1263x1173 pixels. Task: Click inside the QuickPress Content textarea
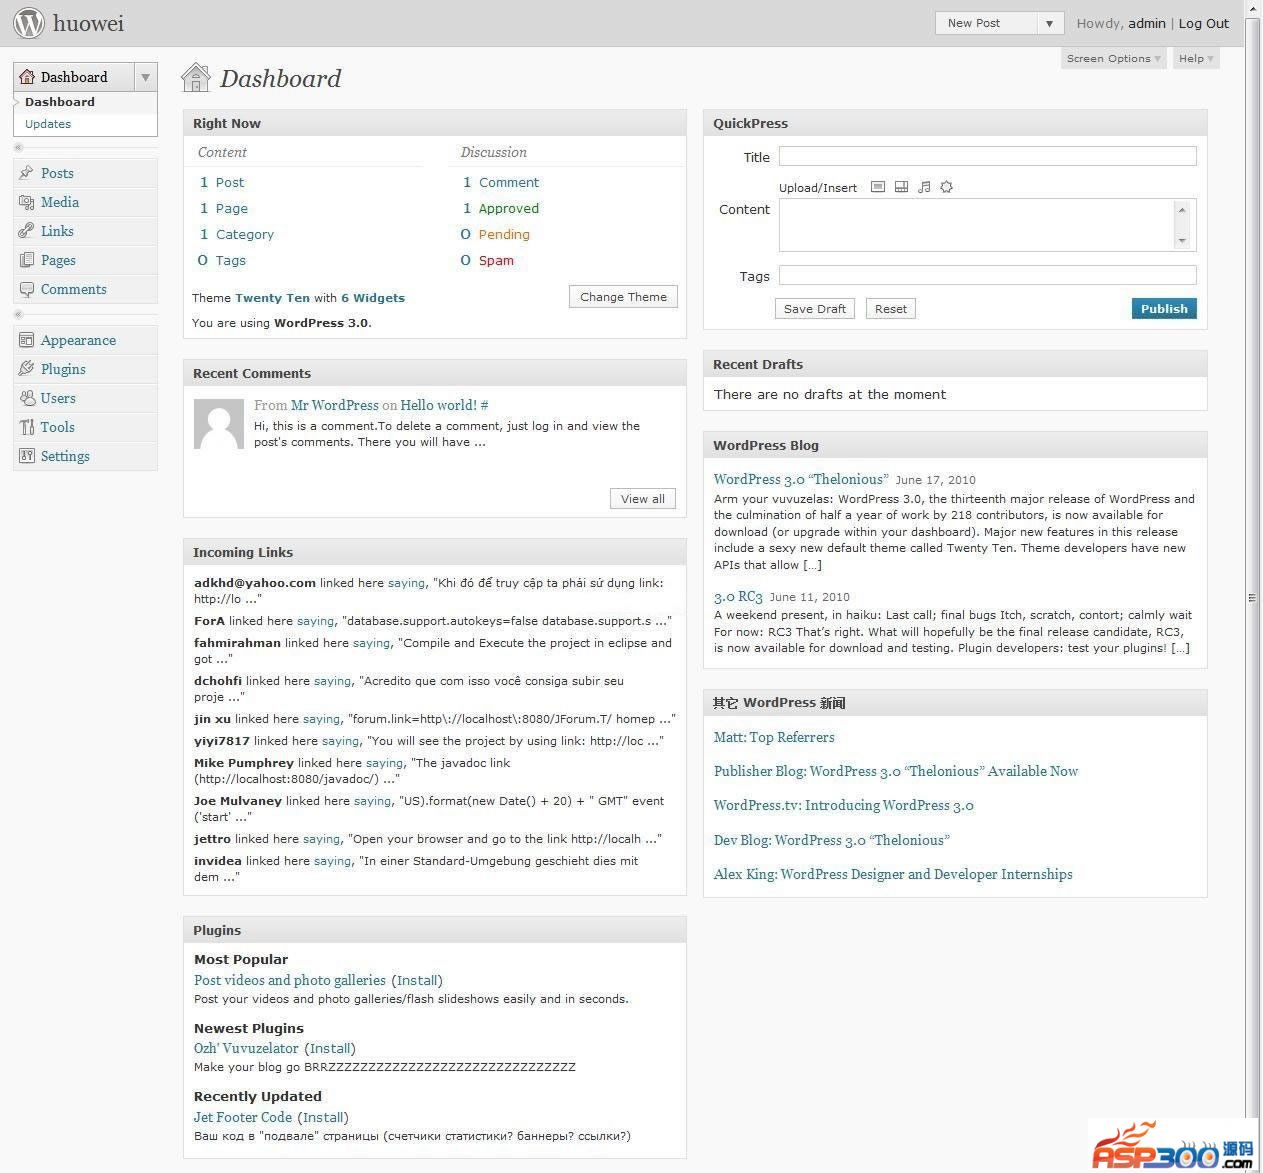pyautogui.click(x=977, y=225)
